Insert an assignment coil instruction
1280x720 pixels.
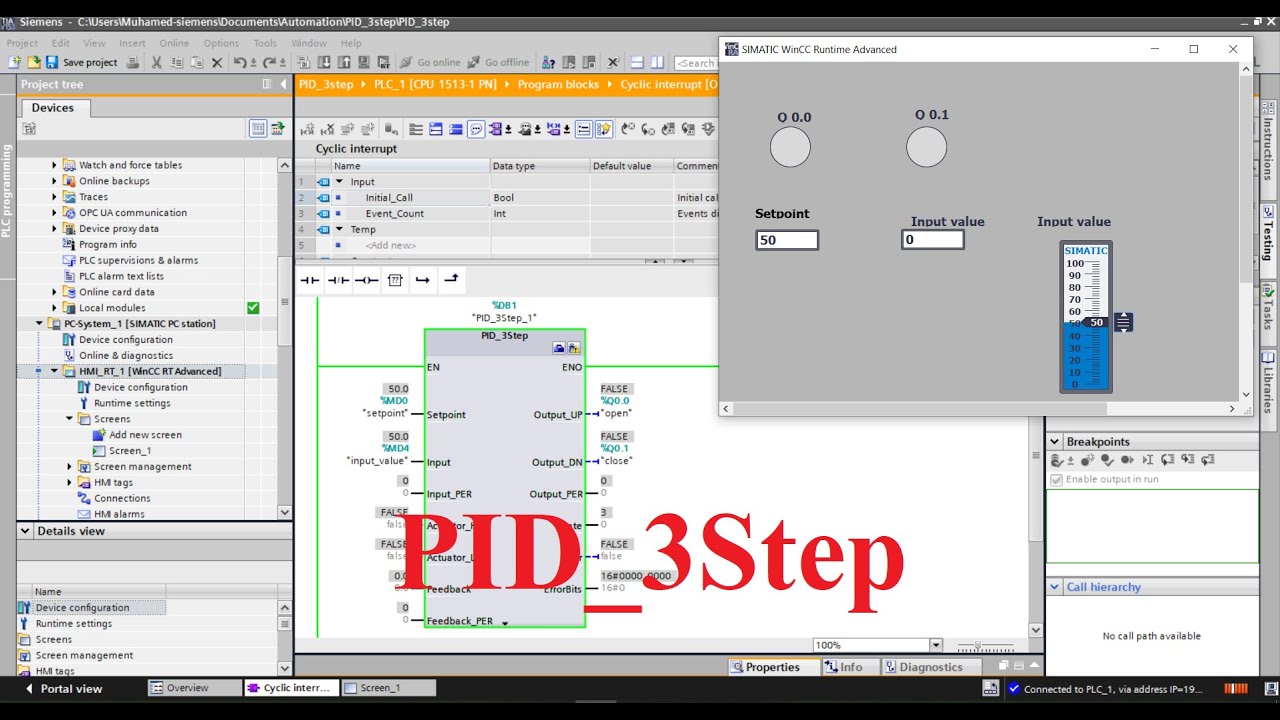(x=366, y=280)
